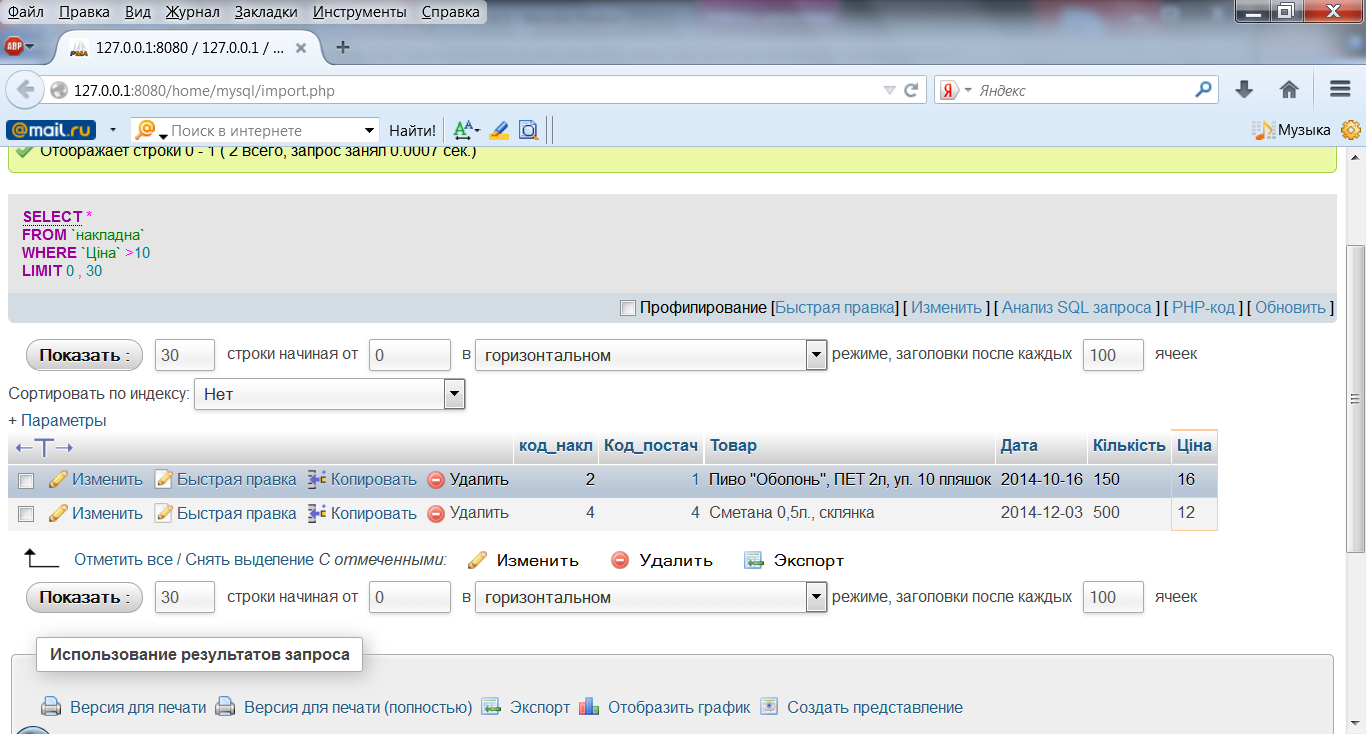Image resolution: width=1366 pixels, height=734 pixels.
Task: Open the URL bar history dropdown
Action: coord(890,90)
